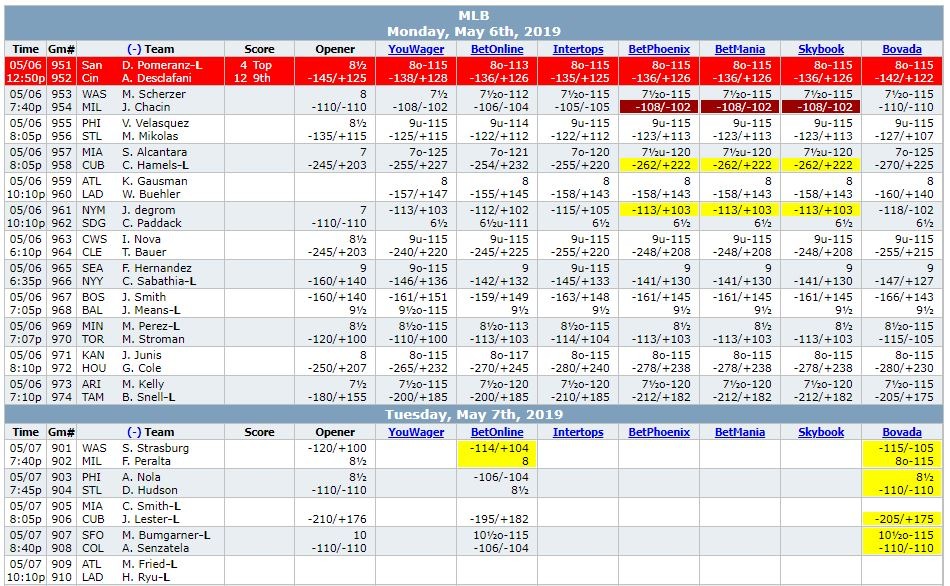The width and height of the screenshot is (950, 586).
Task: Click the Opener odds '-250/+207'
Action: tap(337, 369)
